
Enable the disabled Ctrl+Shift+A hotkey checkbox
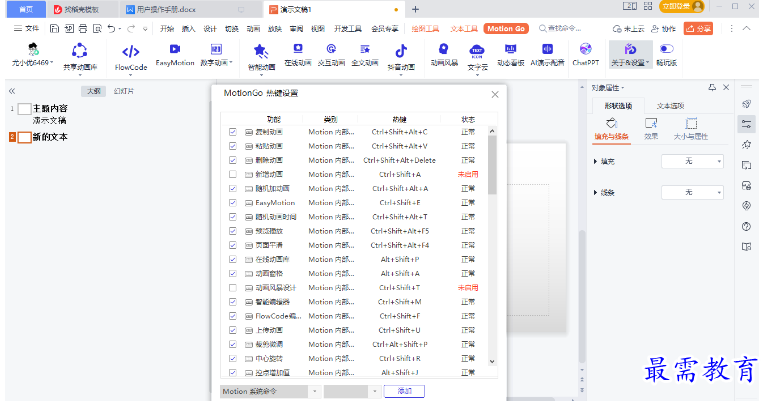tap(233, 174)
